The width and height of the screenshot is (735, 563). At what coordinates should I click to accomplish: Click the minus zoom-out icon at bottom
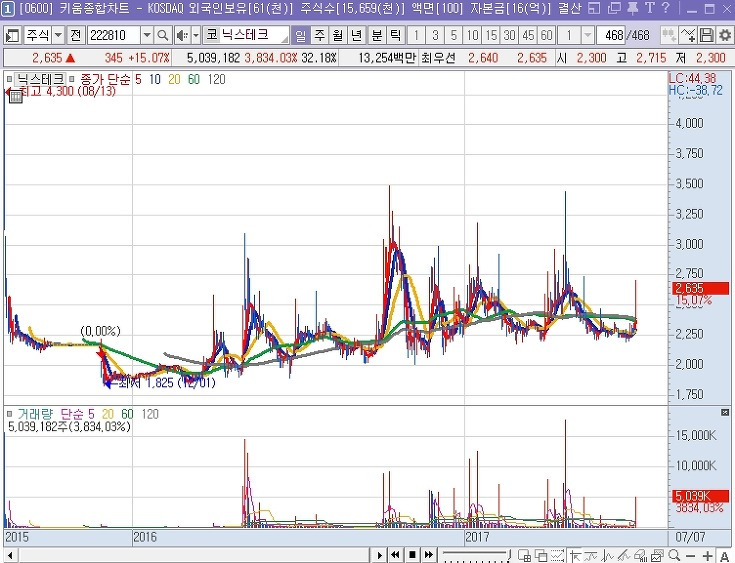[690, 556]
